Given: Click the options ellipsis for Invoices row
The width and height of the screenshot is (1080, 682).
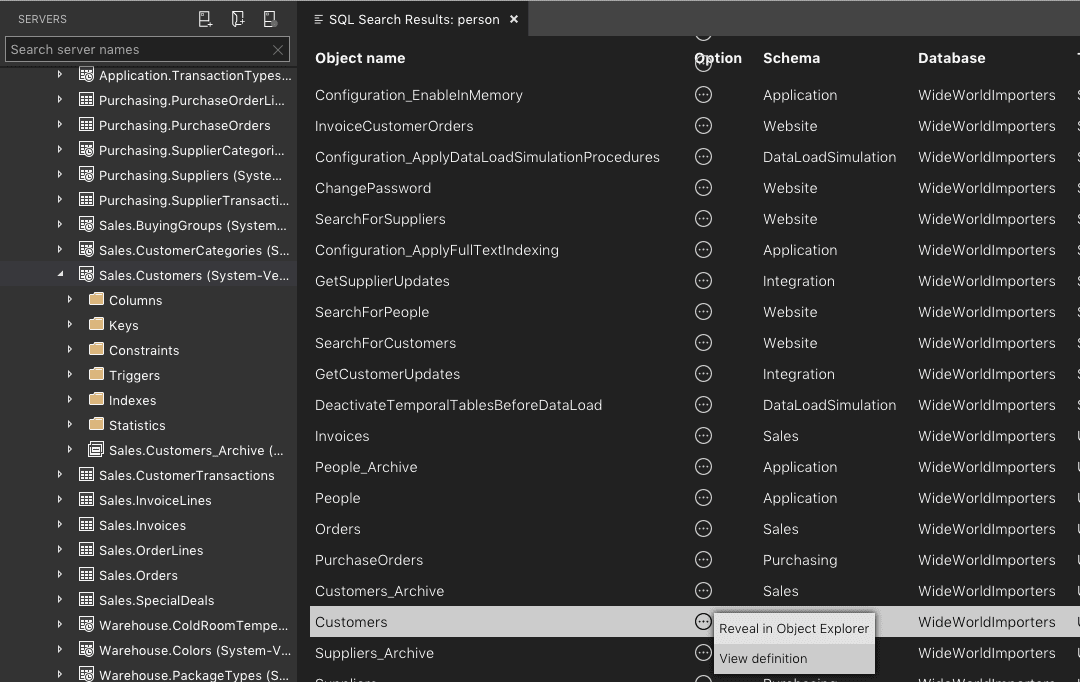Looking at the screenshot, I should coord(703,436).
